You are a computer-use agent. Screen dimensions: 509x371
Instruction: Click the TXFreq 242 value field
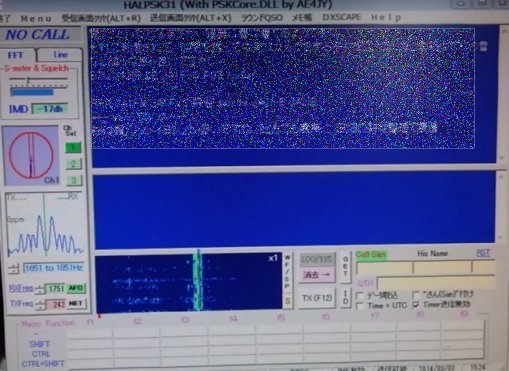coord(56,304)
